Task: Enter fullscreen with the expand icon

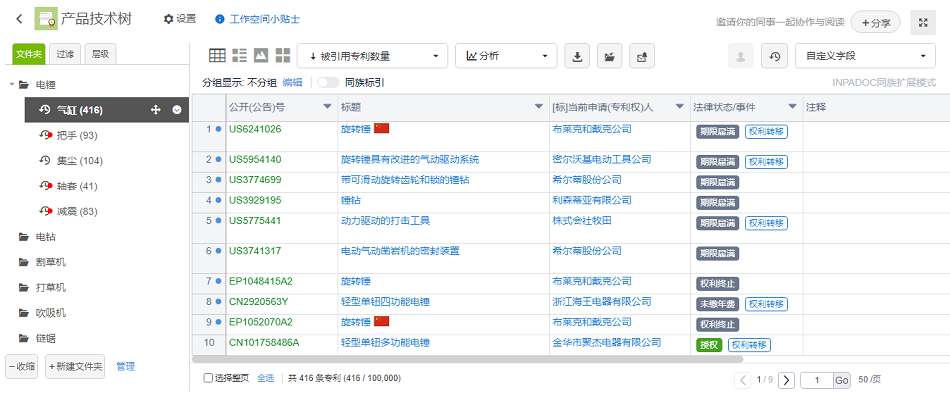Action: (x=923, y=22)
